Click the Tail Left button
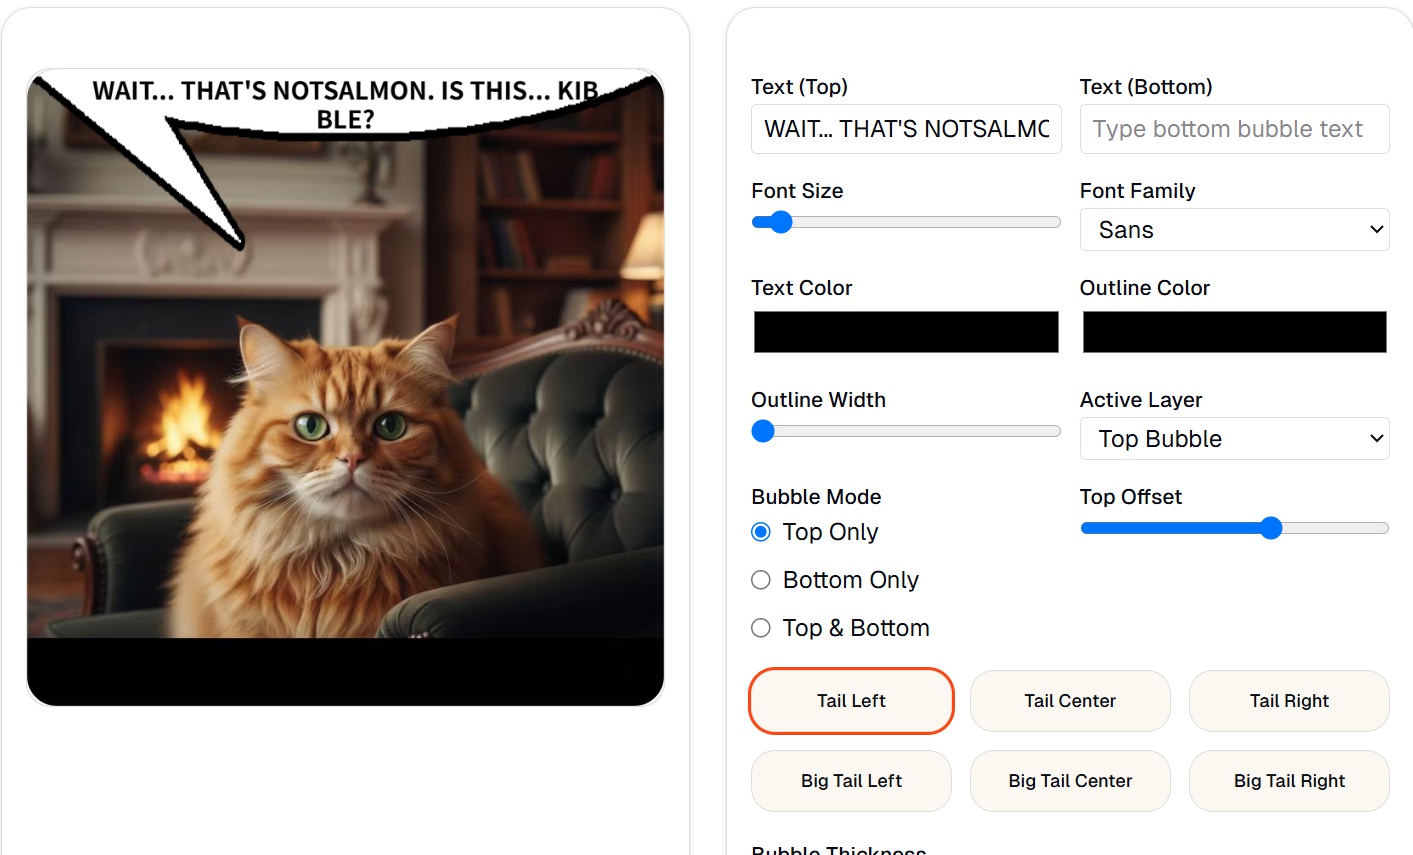Viewport: 1413px width, 855px height. click(851, 701)
